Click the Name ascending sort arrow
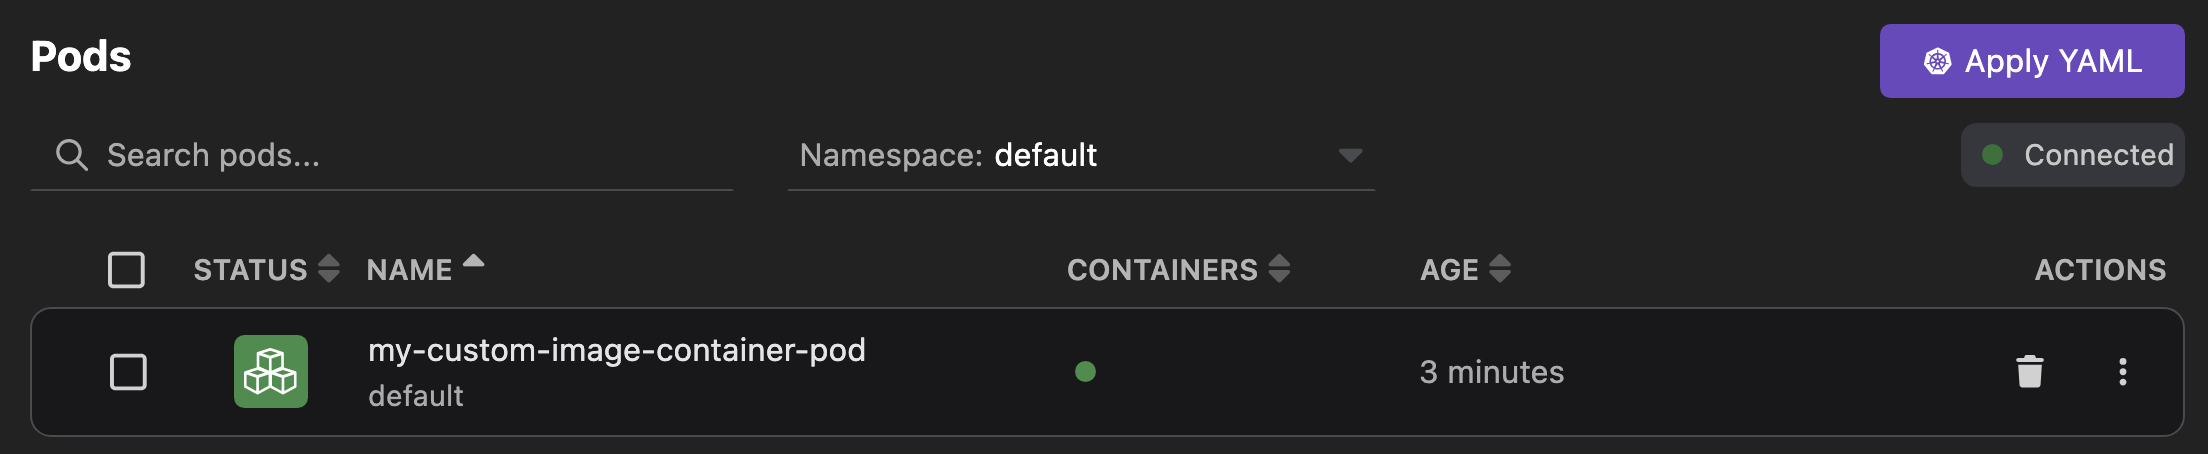This screenshot has width=2208, height=454. [x=474, y=261]
